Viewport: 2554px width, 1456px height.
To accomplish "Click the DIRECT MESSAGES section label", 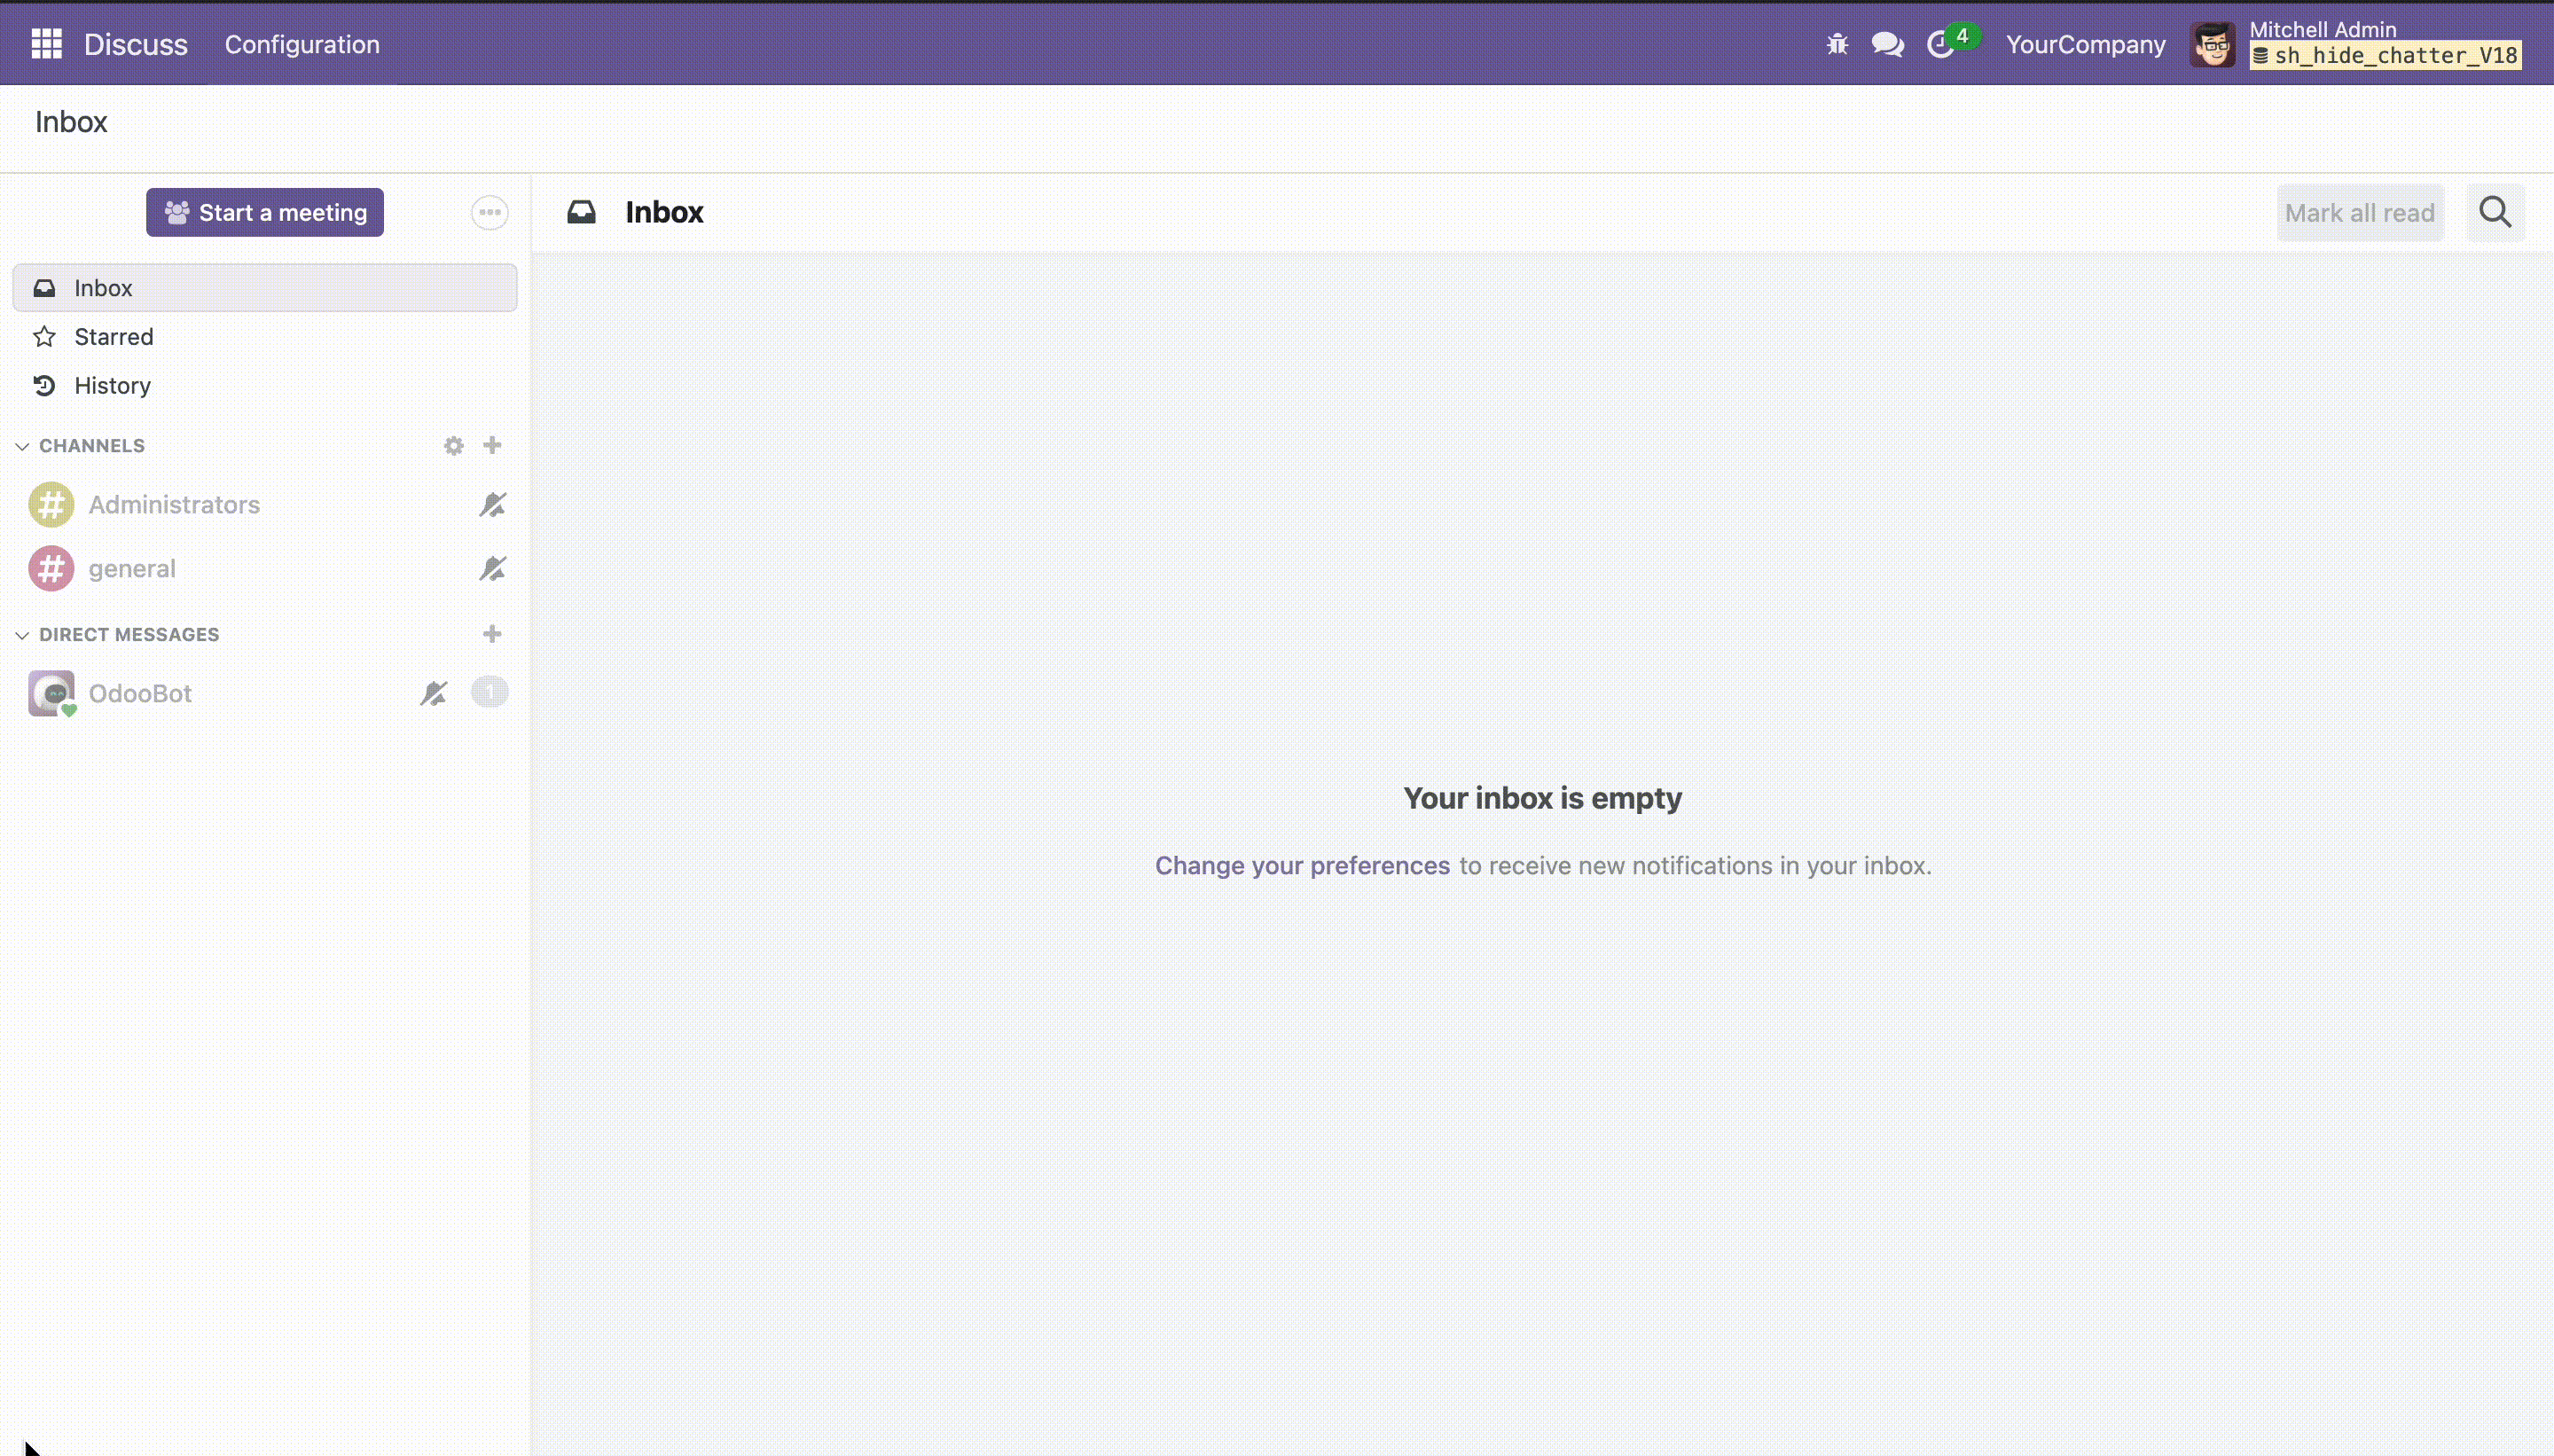I will (129, 635).
